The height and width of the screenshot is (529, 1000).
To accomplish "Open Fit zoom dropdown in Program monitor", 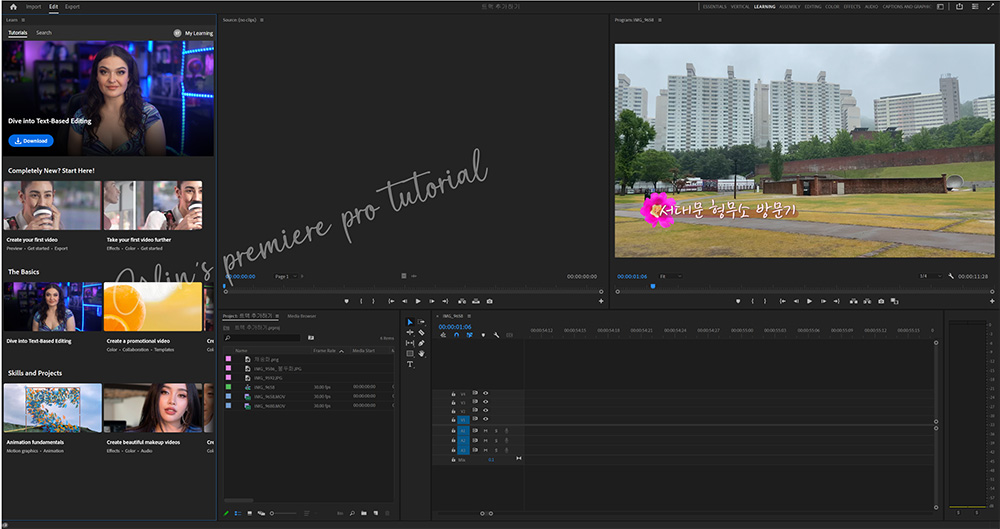I will click(670, 276).
